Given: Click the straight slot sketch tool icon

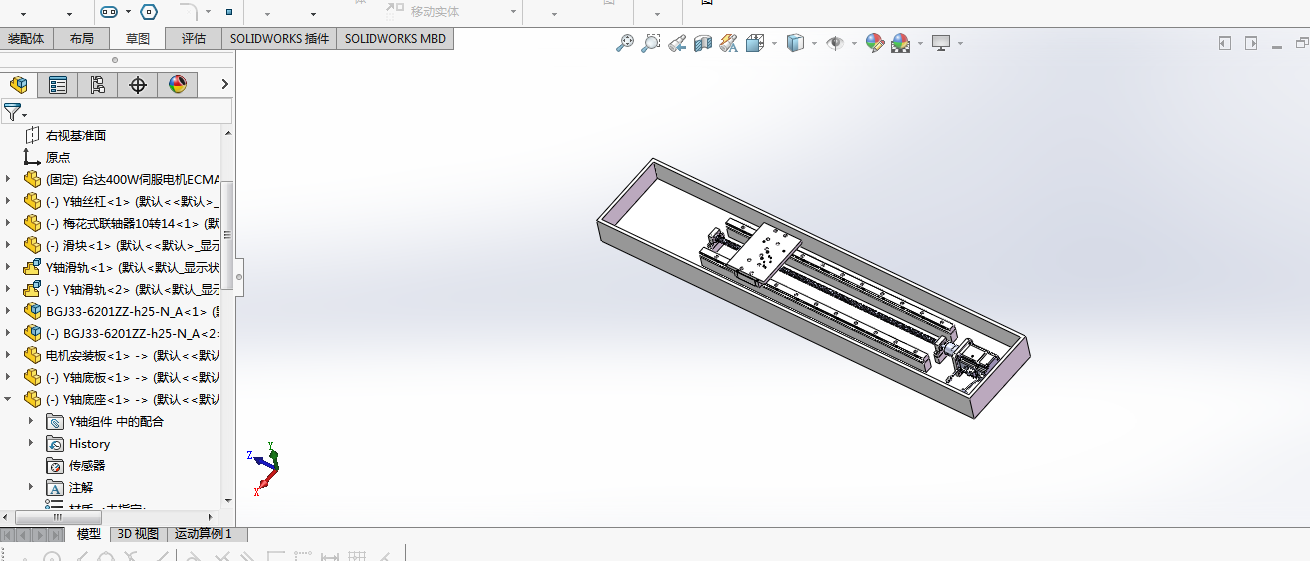Looking at the screenshot, I should pos(109,12).
